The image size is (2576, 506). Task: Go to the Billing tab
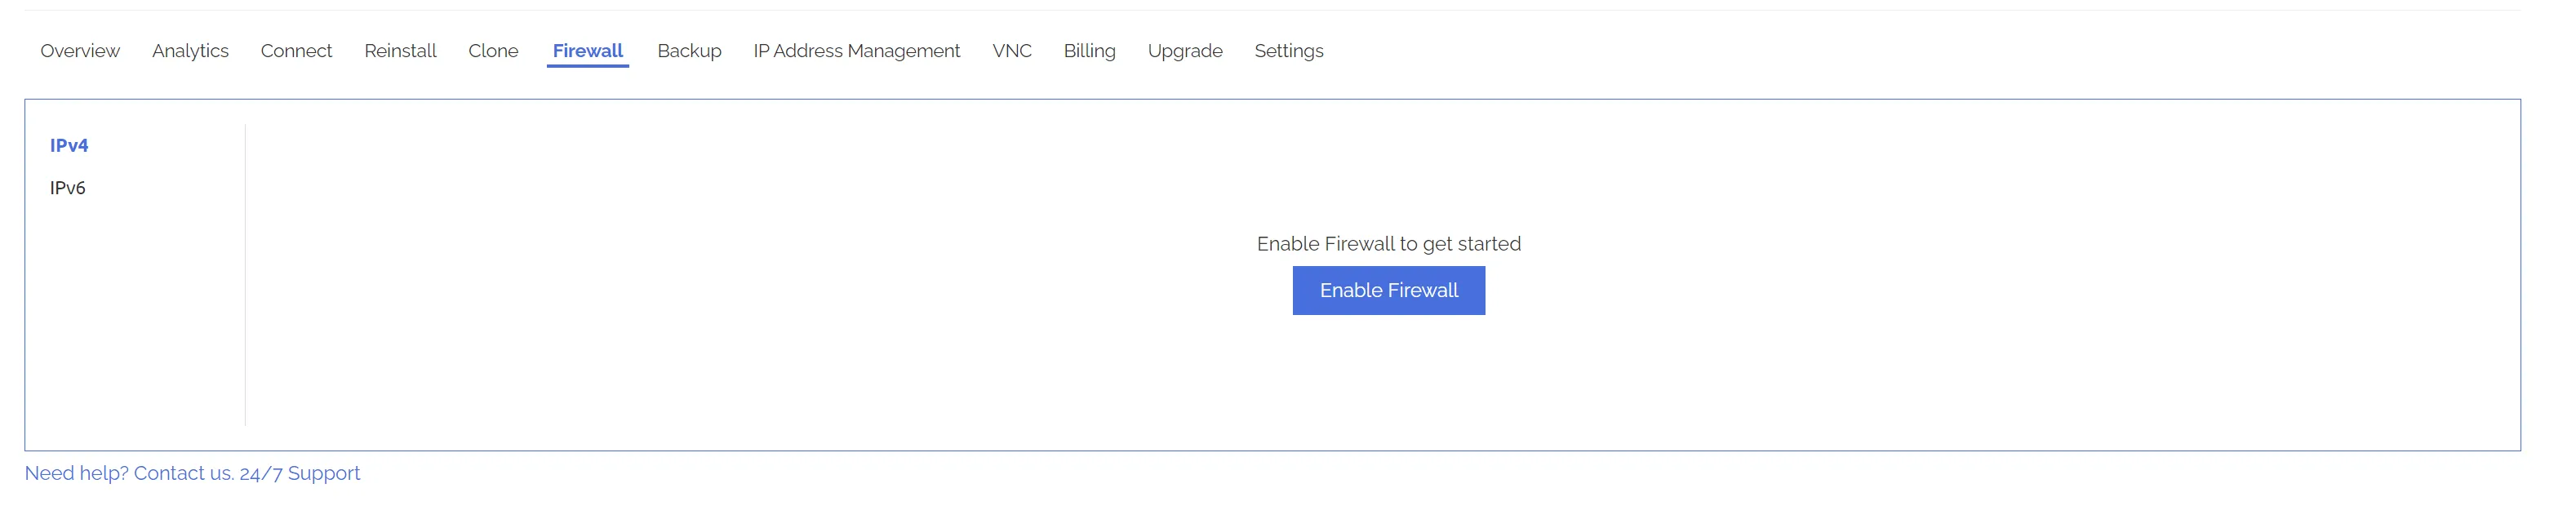pyautogui.click(x=1089, y=51)
